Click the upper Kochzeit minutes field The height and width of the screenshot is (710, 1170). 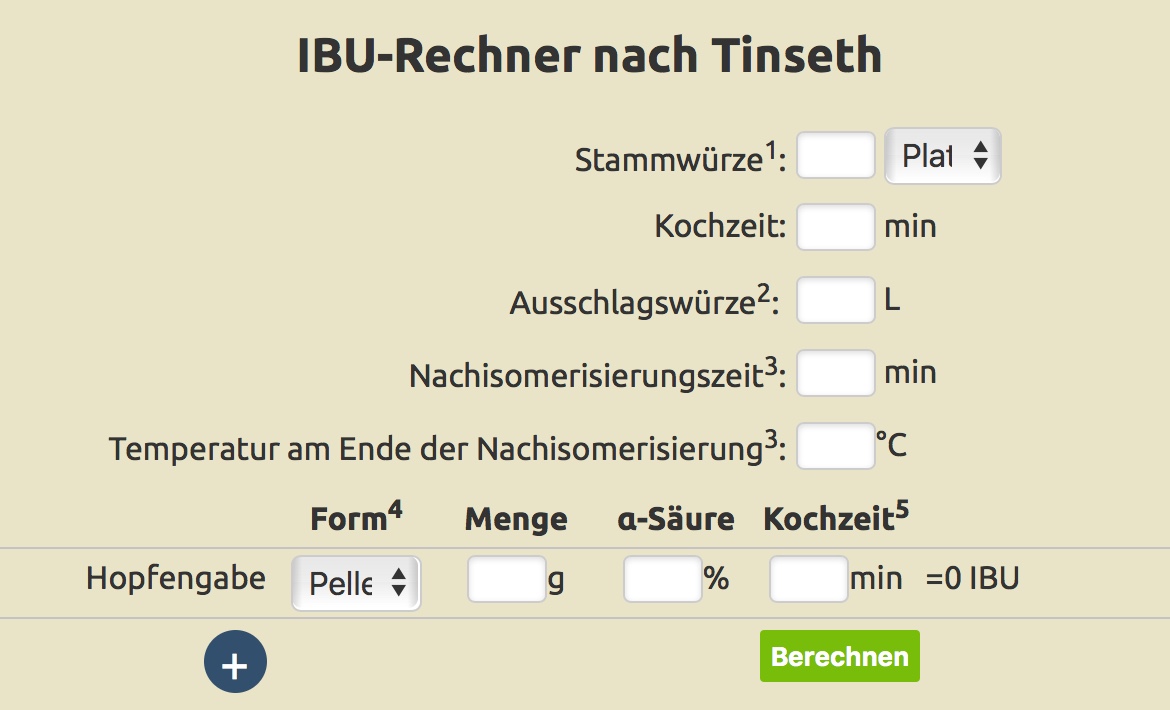[x=836, y=227]
